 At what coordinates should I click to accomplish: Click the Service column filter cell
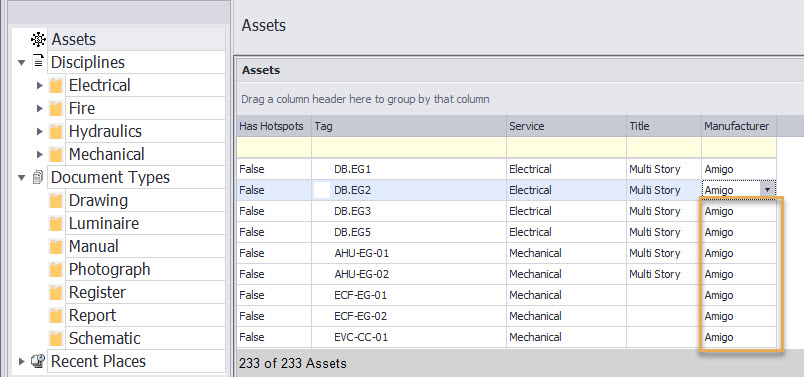pos(566,147)
